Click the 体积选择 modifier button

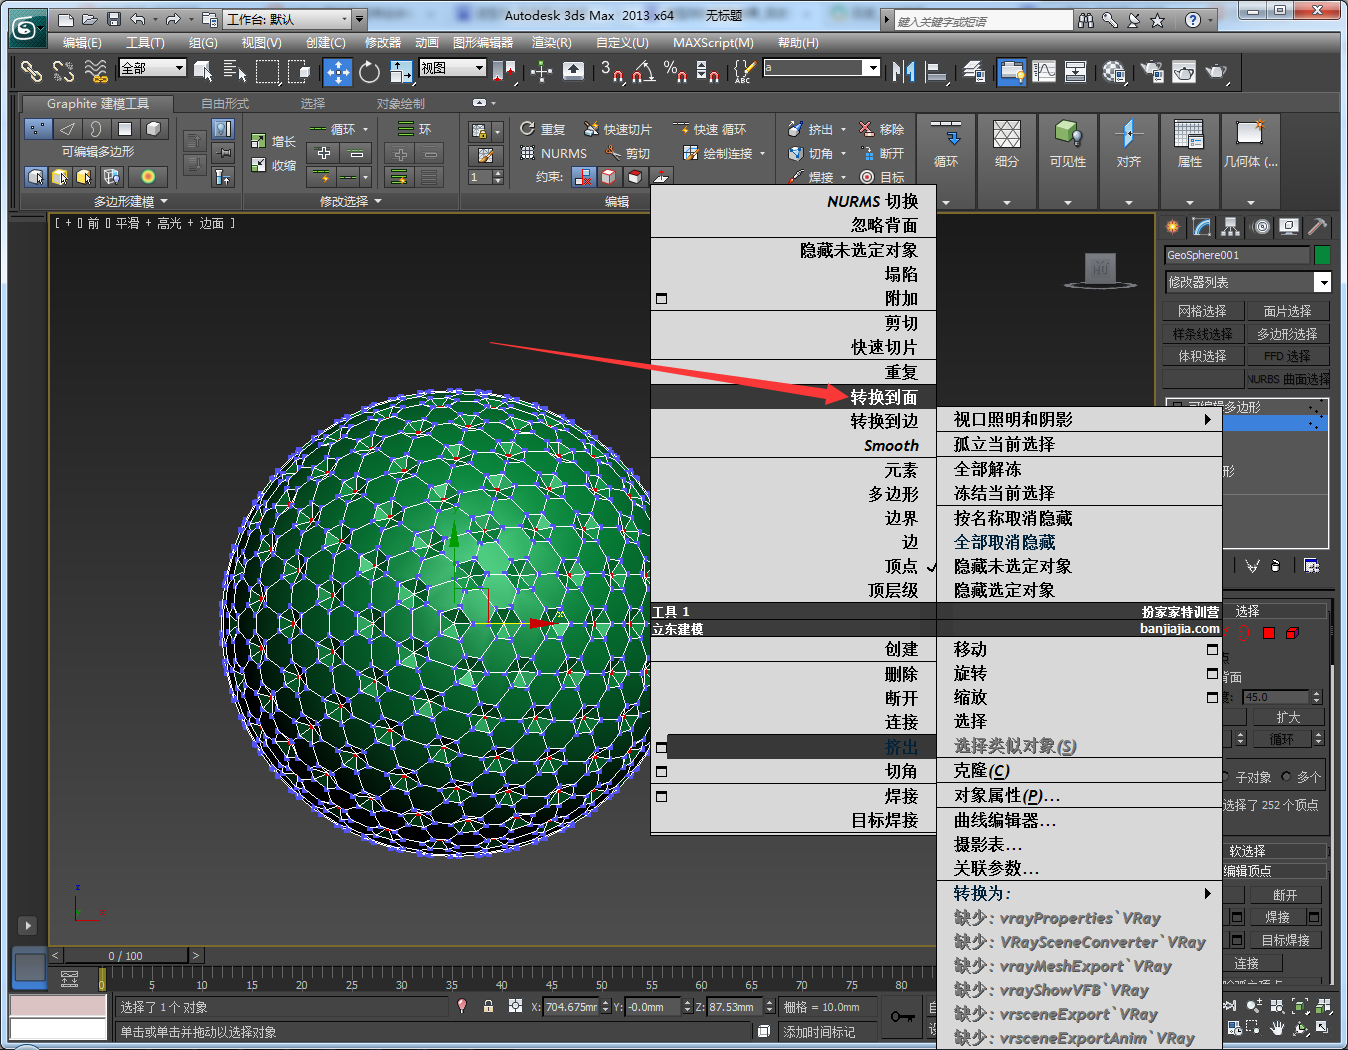click(x=1202, y=356)
